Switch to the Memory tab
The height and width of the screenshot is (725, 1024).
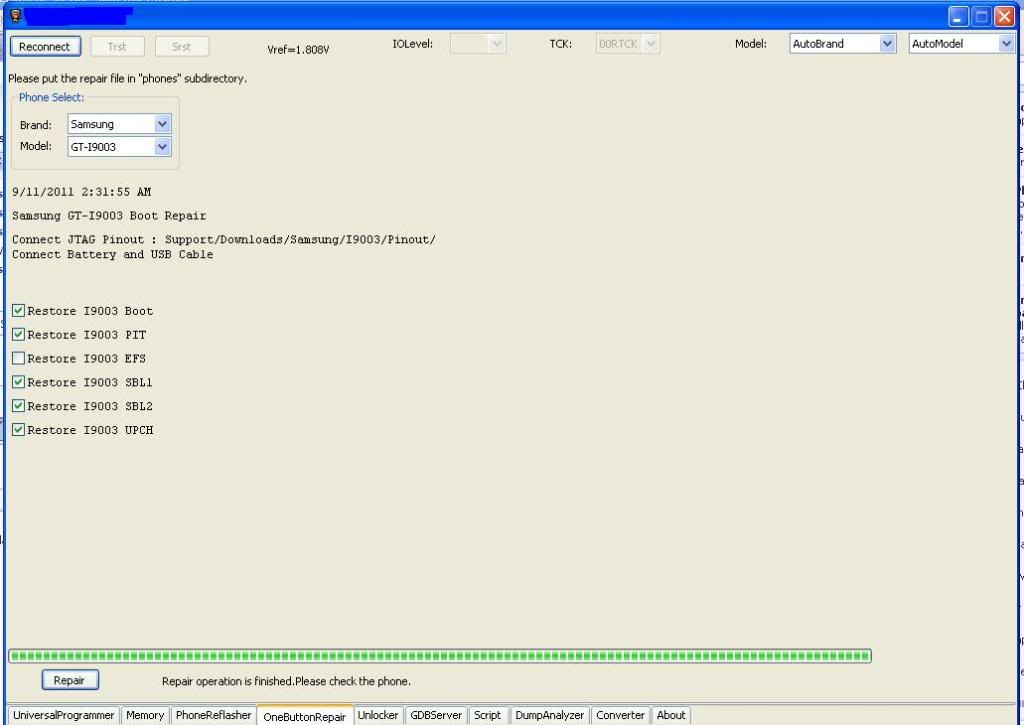[145, 715]
